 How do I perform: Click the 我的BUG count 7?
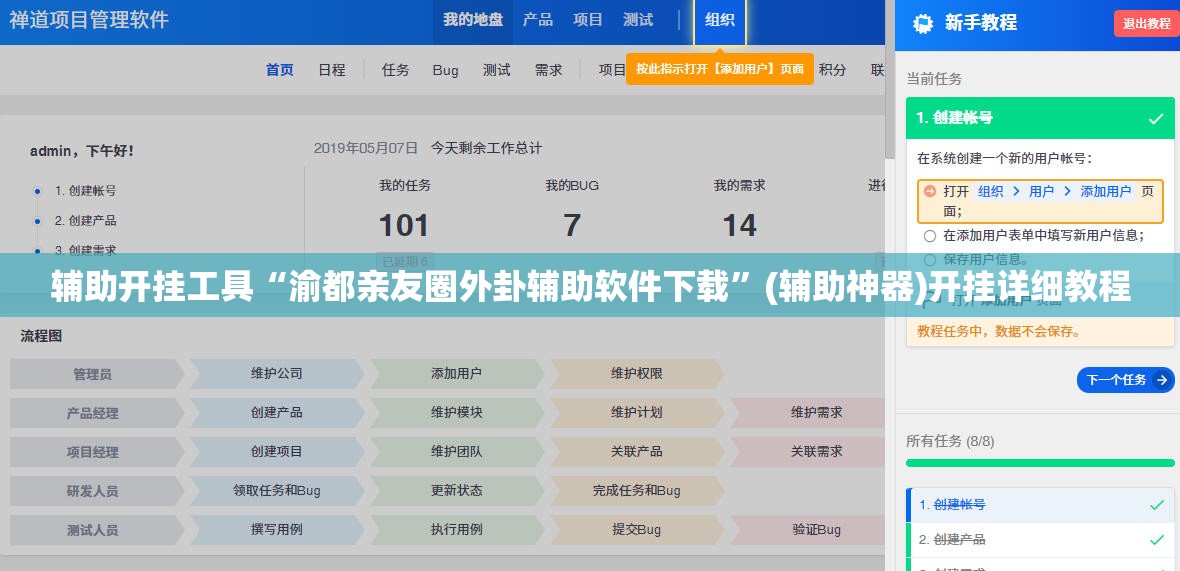pos(572,225)
